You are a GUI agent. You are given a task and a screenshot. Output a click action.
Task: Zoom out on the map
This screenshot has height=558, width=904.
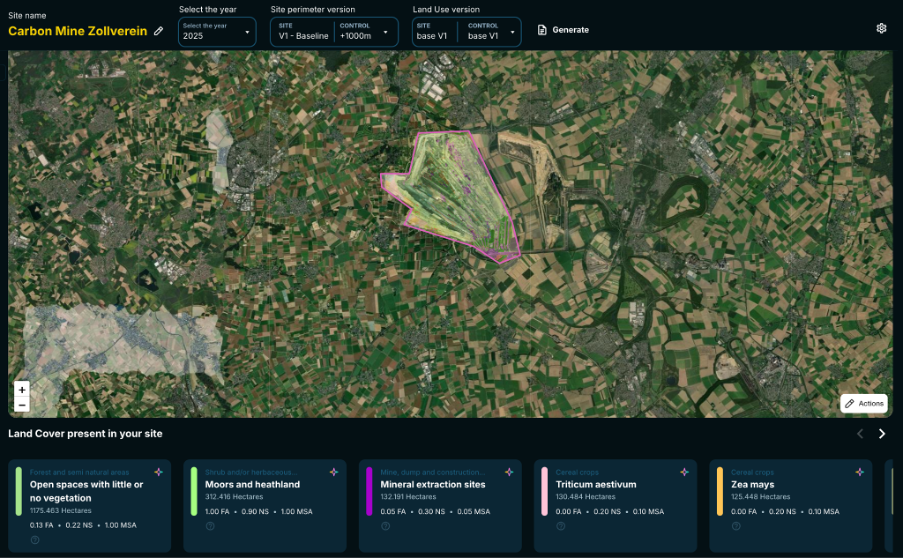click(22, 405)
